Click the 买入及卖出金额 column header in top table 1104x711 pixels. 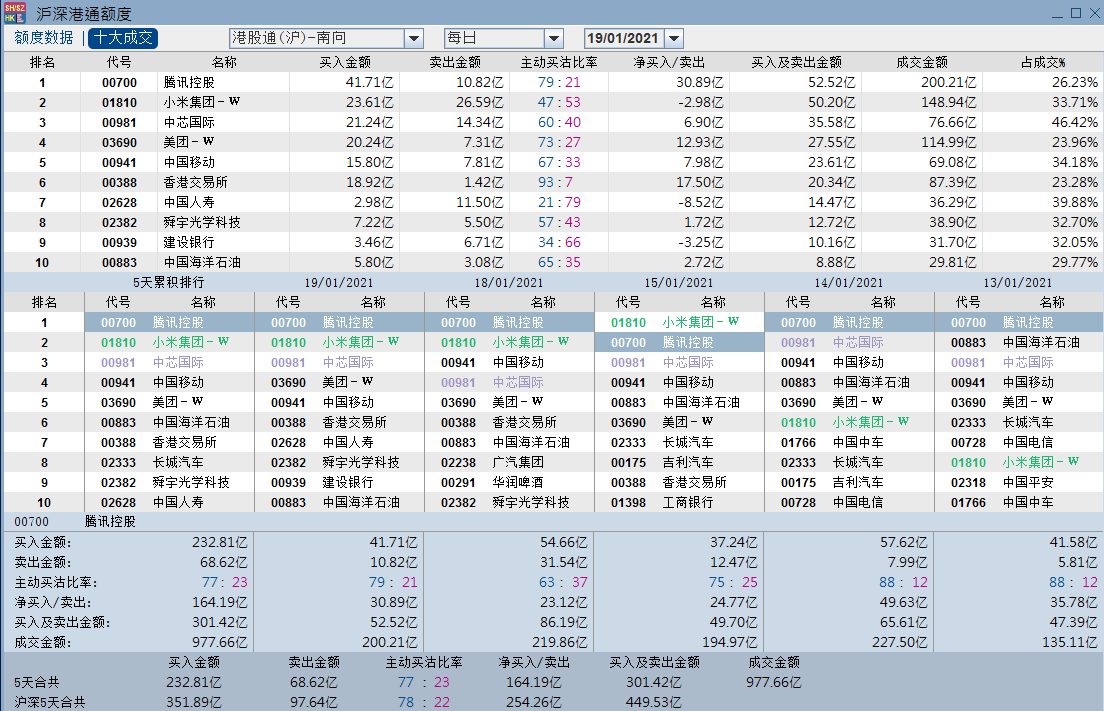[x=796, y=63]
